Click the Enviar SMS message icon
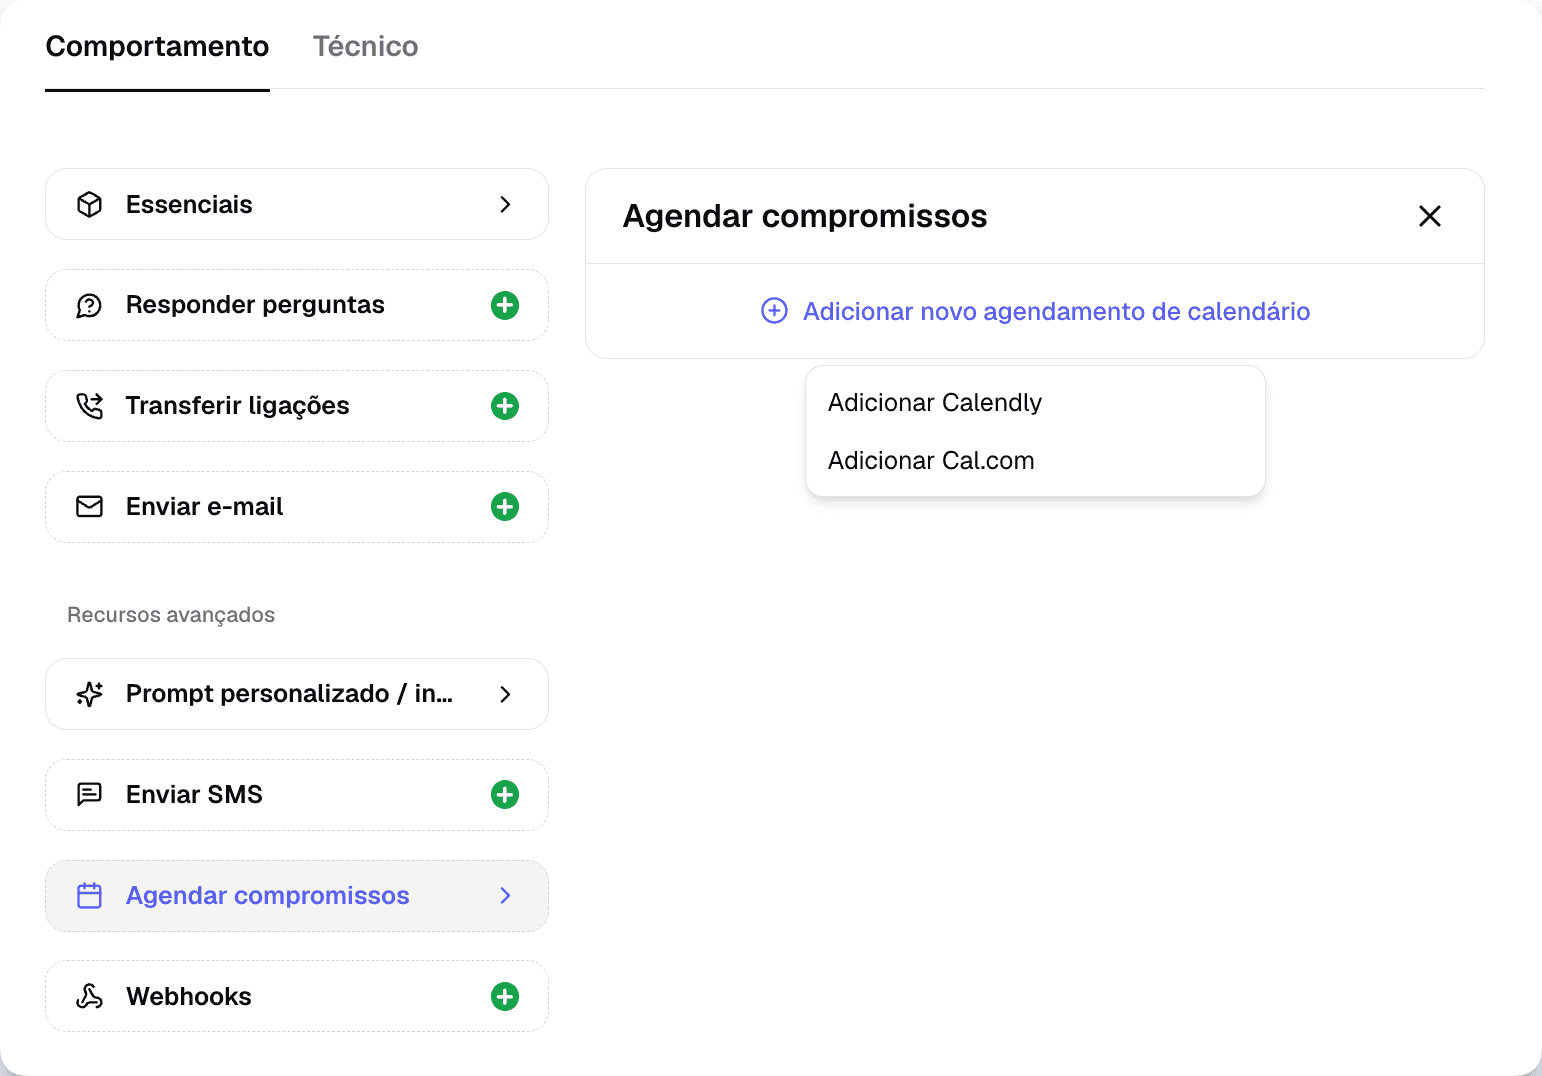 tap(90, 795)
